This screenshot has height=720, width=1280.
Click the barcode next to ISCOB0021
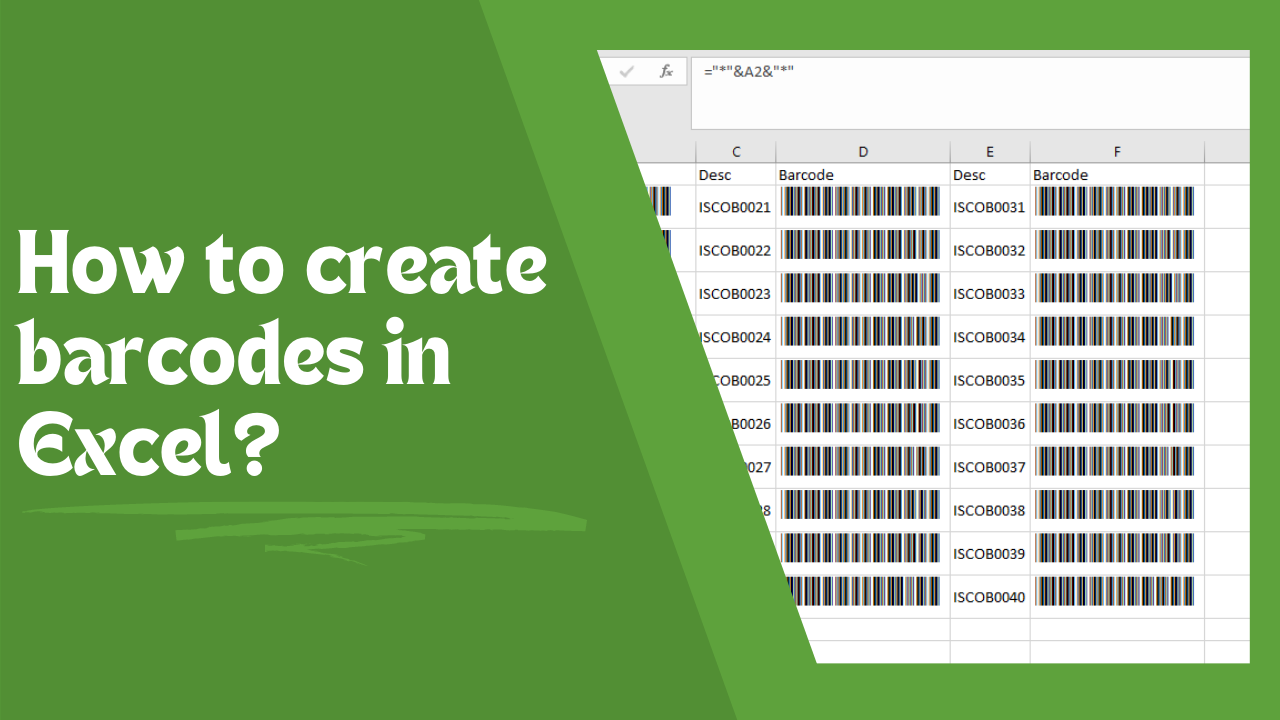tap(861, 201)
